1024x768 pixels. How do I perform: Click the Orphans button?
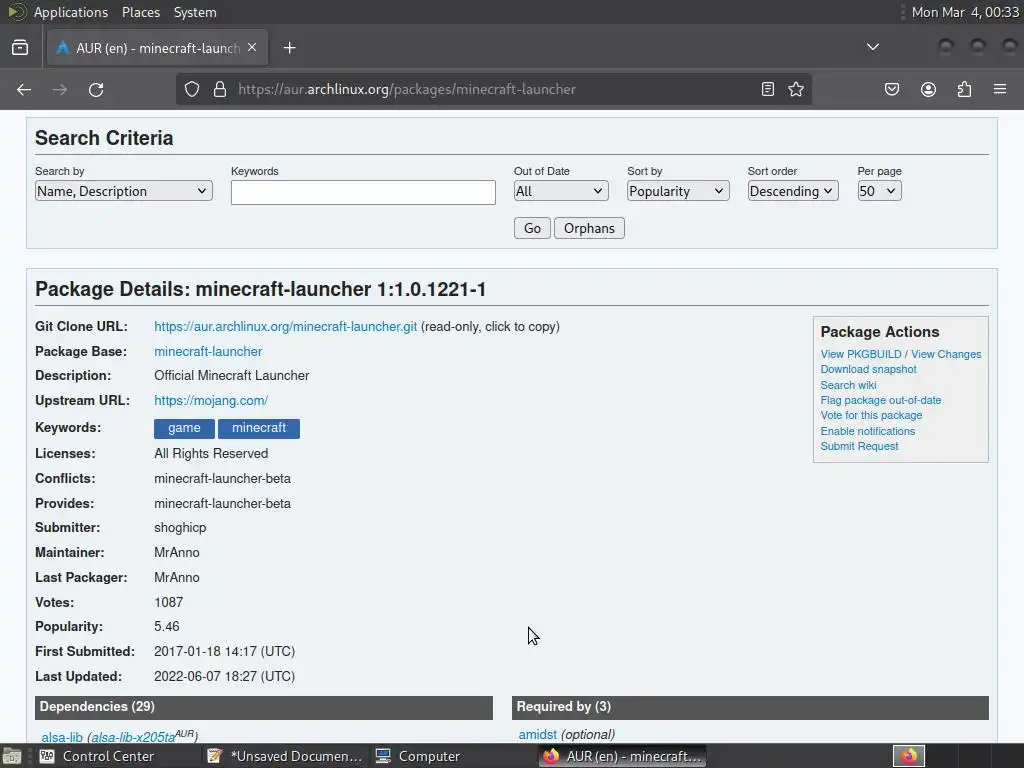(x=589, y=228)
